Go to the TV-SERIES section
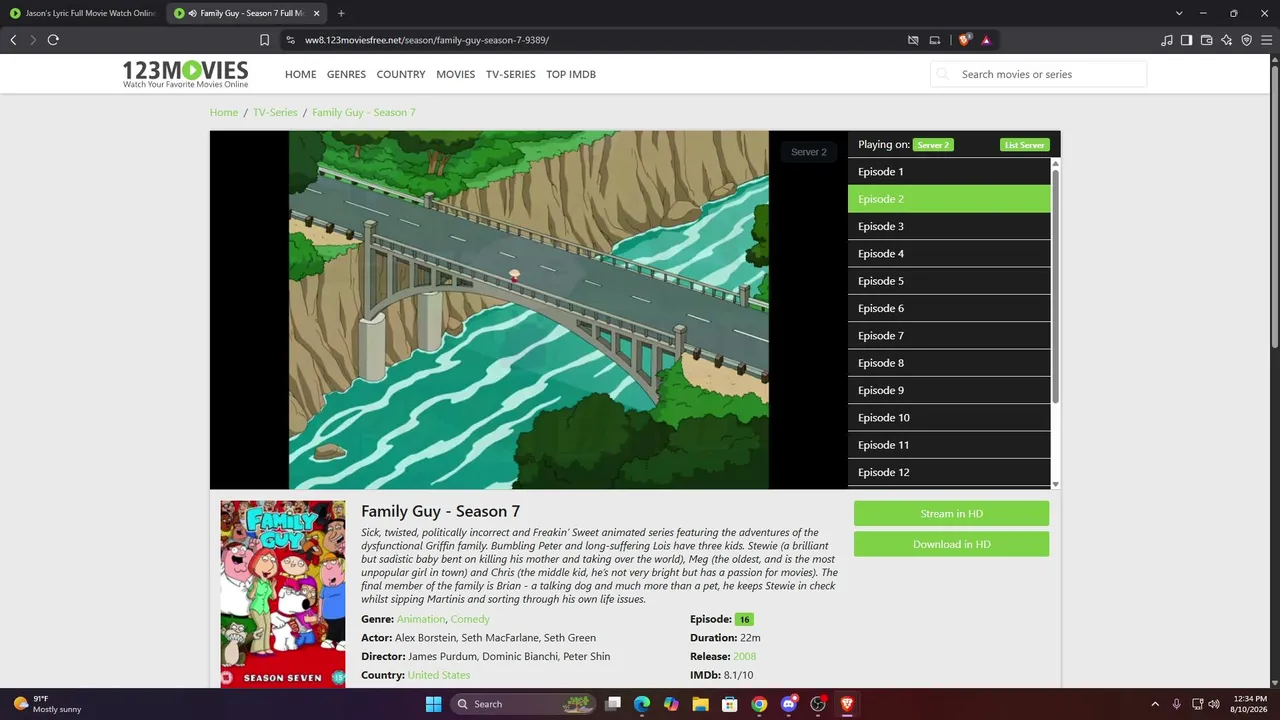The width and height of the screenshot is (1280, 720). click(510, 74)
